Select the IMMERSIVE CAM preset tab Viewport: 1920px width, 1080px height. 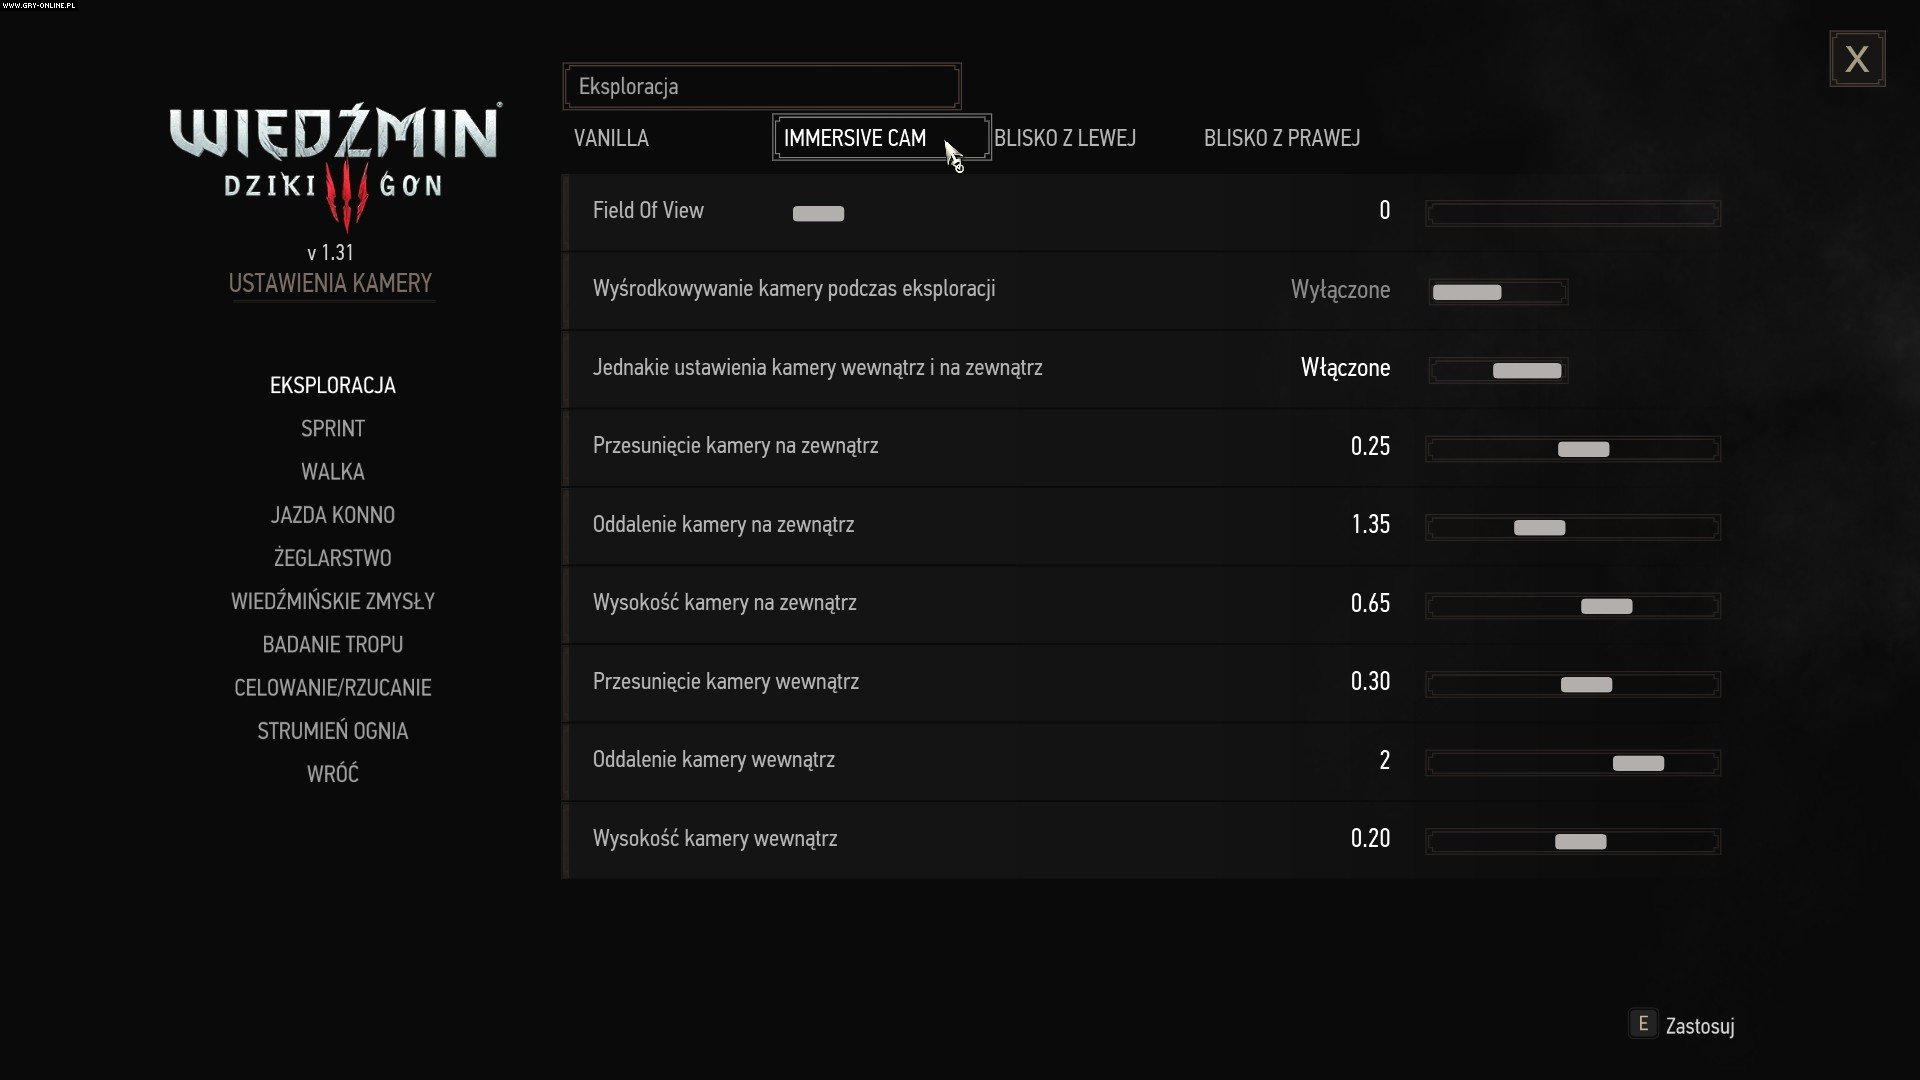point(856,138)
